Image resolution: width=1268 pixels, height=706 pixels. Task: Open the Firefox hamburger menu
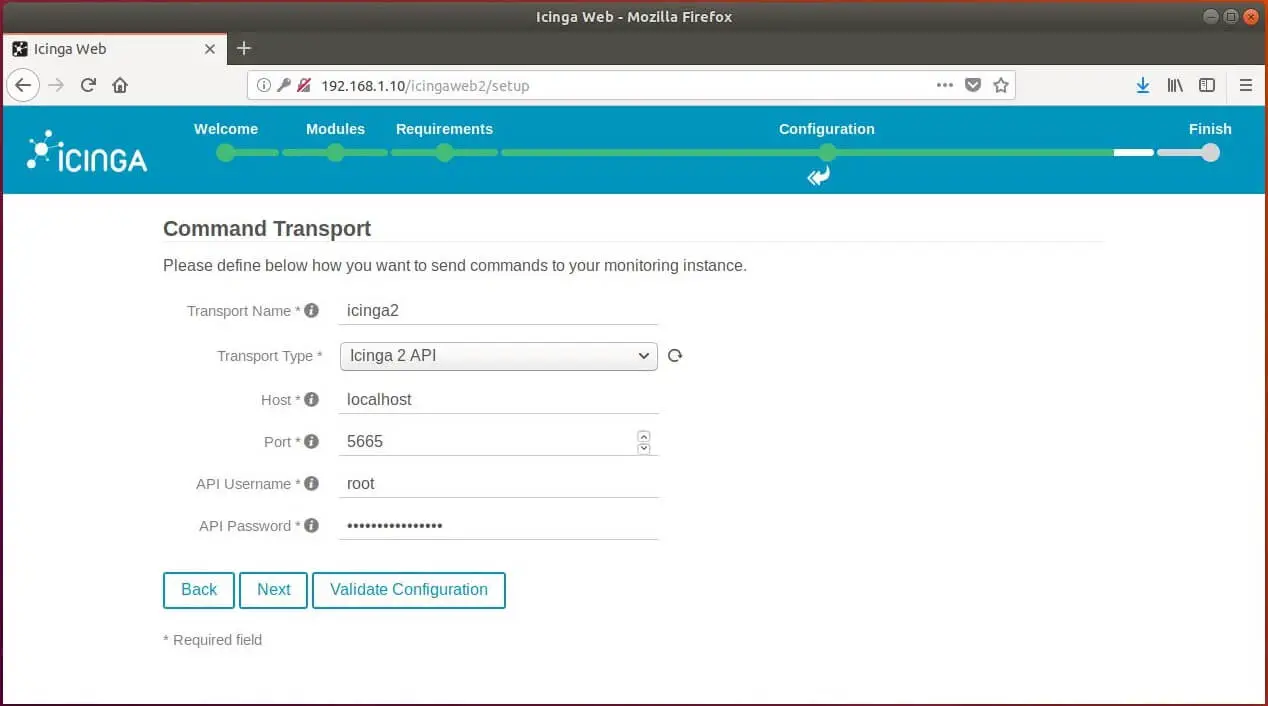point(1246,85)
